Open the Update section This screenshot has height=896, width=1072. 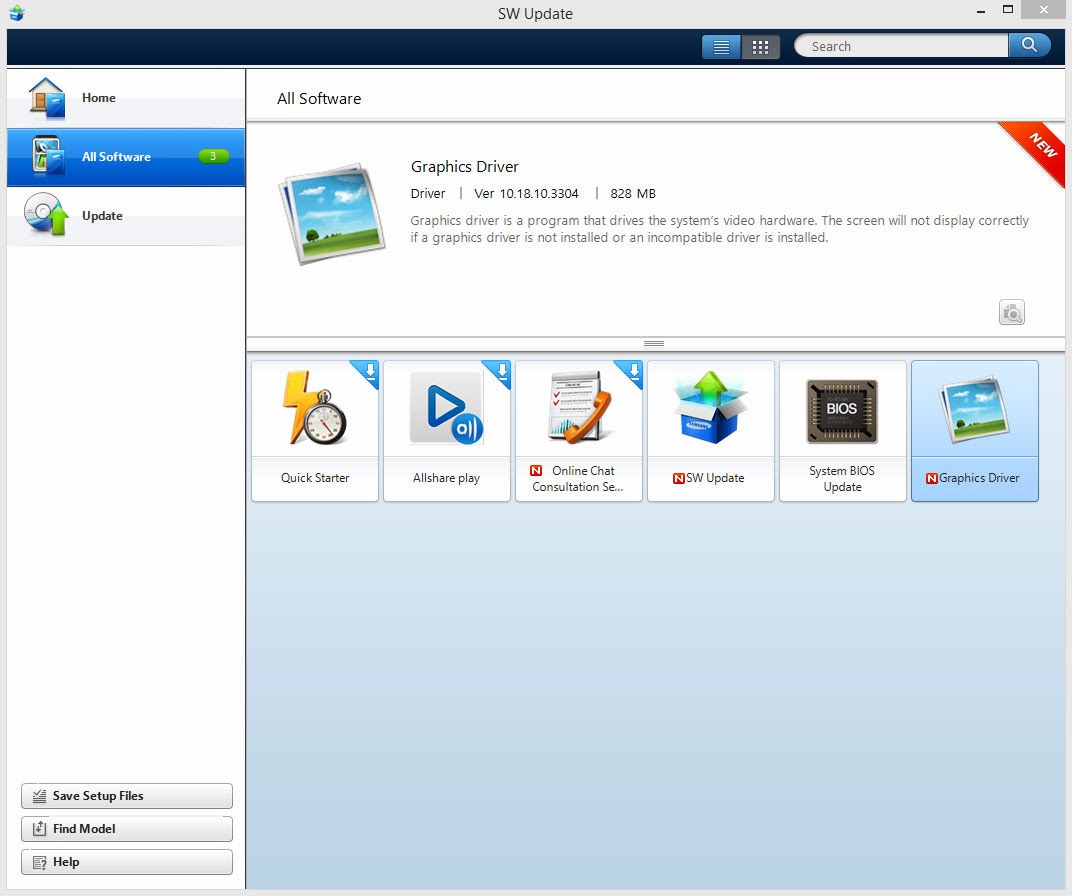point(126,215)
